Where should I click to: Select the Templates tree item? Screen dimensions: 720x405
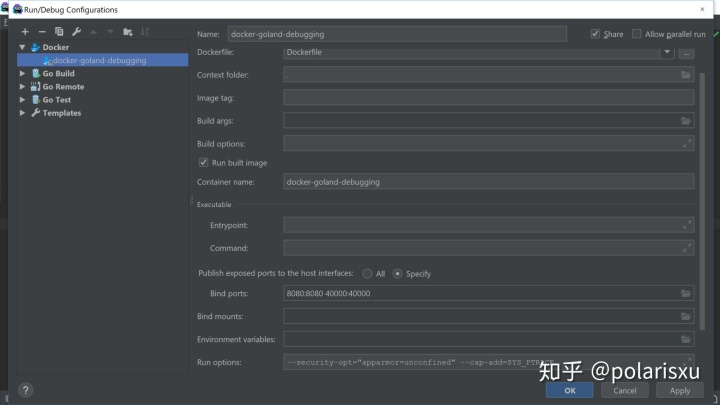click(x=62, y=113)
